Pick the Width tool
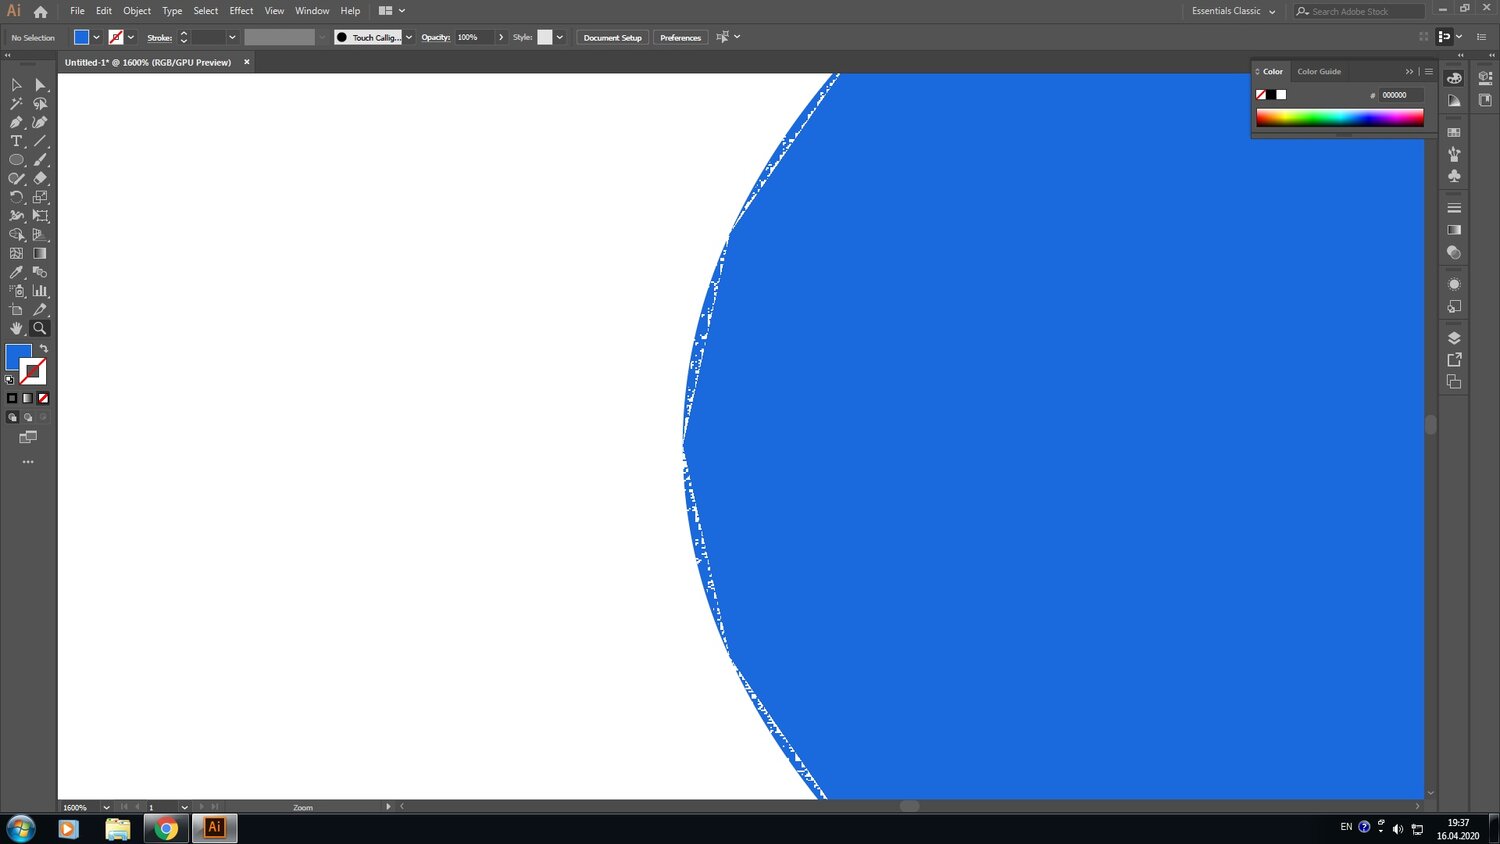1500x844 pixels. [16, 216]
